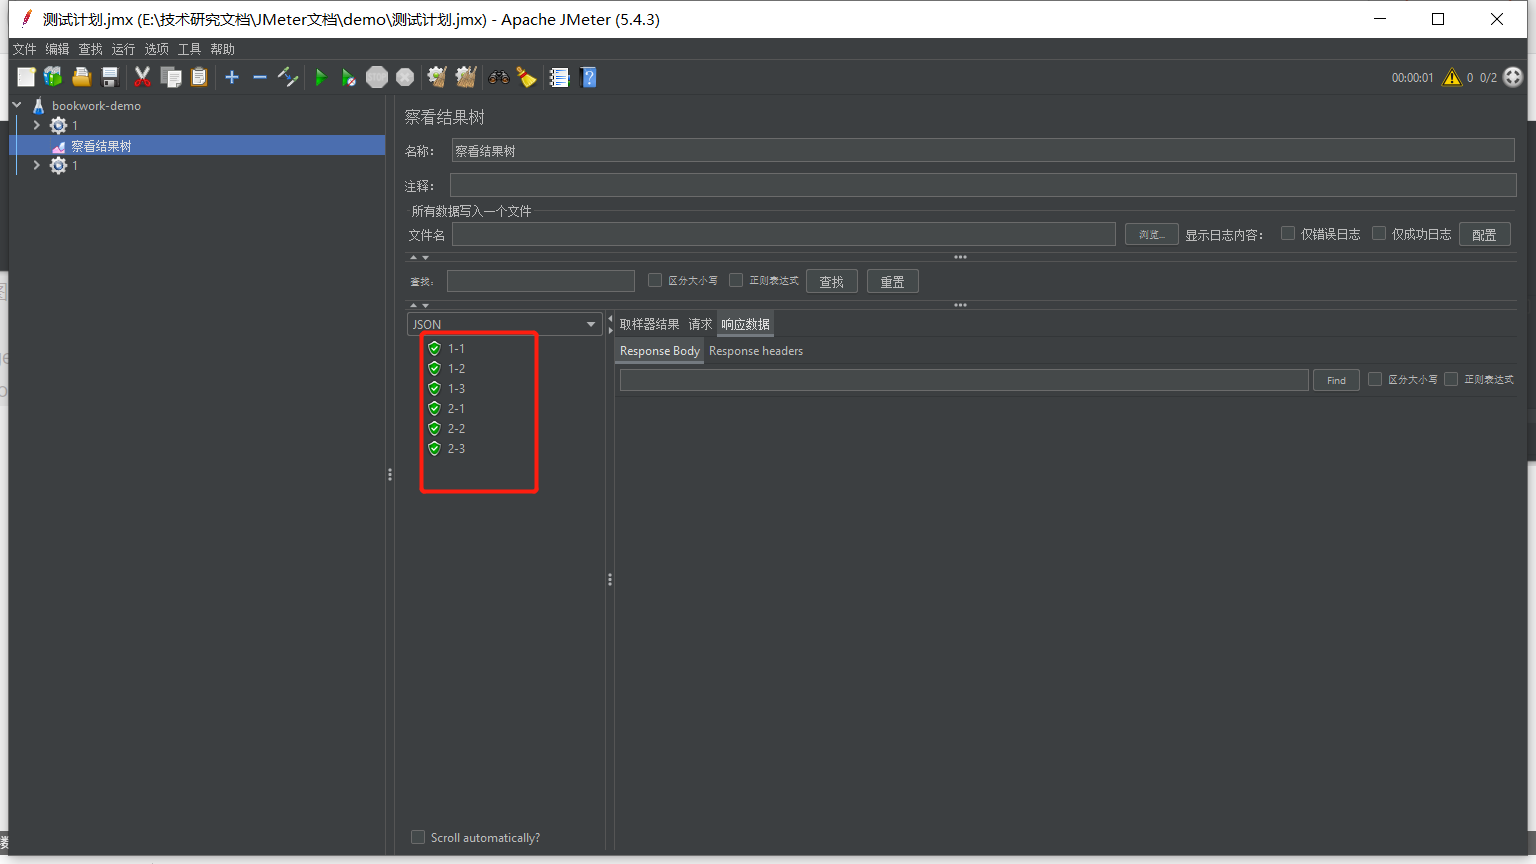Switch to Response headers tab
The image size is (1536, 864).
(x=756, y=351)
